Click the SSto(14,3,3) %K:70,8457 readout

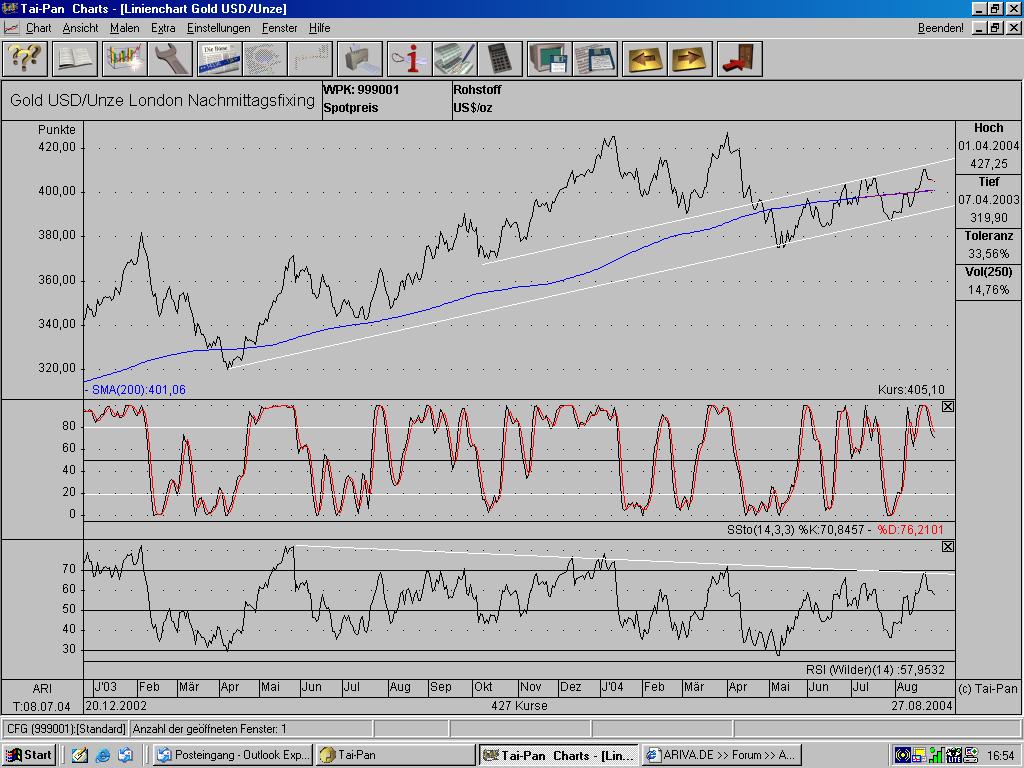click(x=795, y=530)
